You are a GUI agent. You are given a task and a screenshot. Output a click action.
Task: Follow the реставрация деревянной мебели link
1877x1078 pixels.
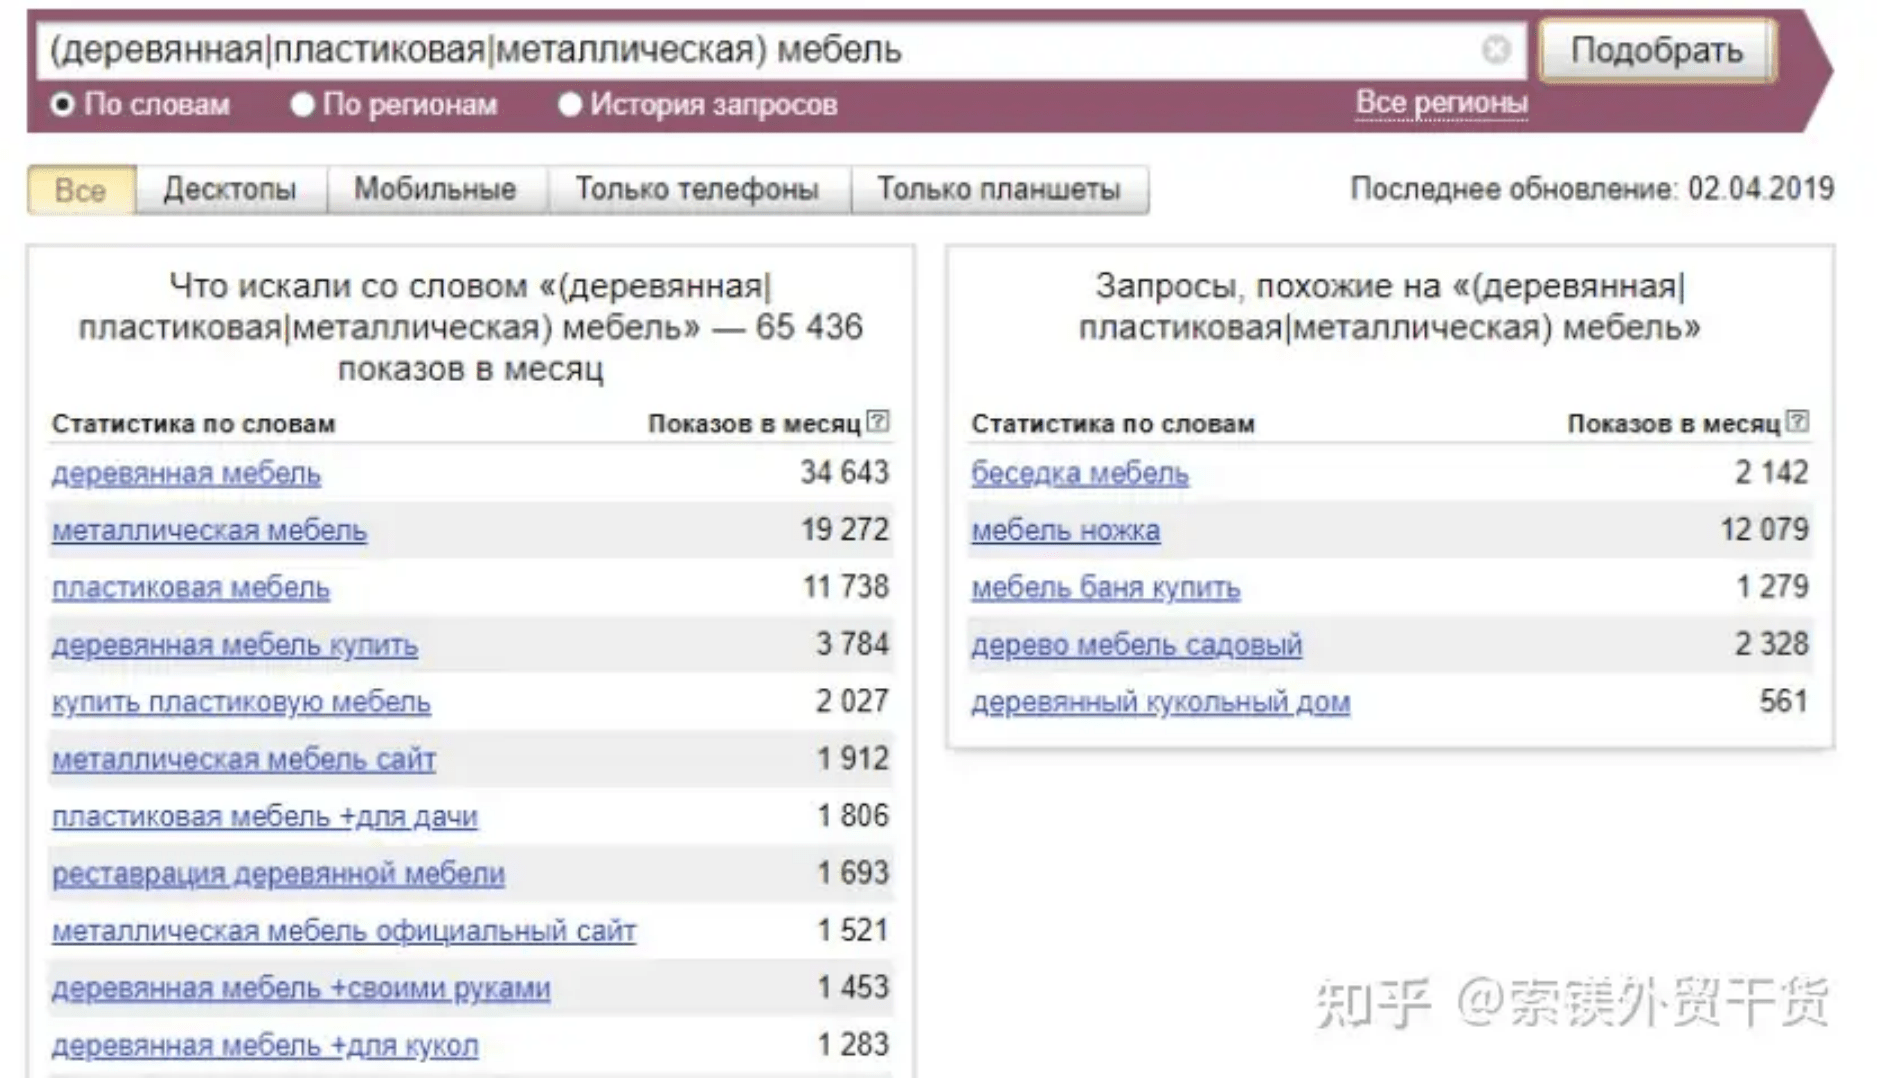point(278,874)
